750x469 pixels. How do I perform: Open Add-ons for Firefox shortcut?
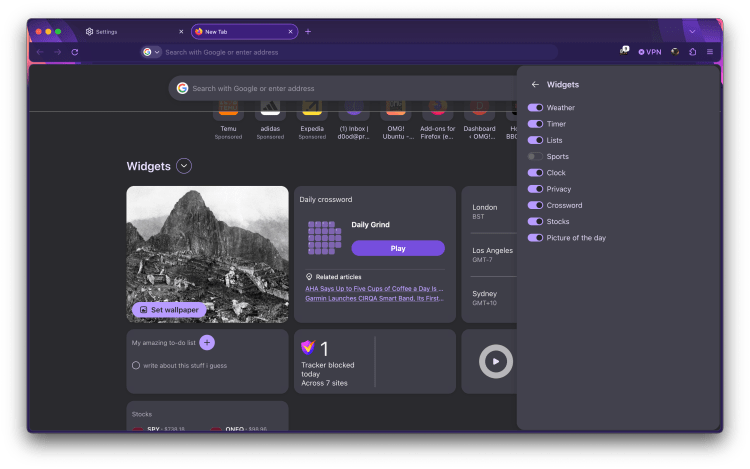coord(438,120)
